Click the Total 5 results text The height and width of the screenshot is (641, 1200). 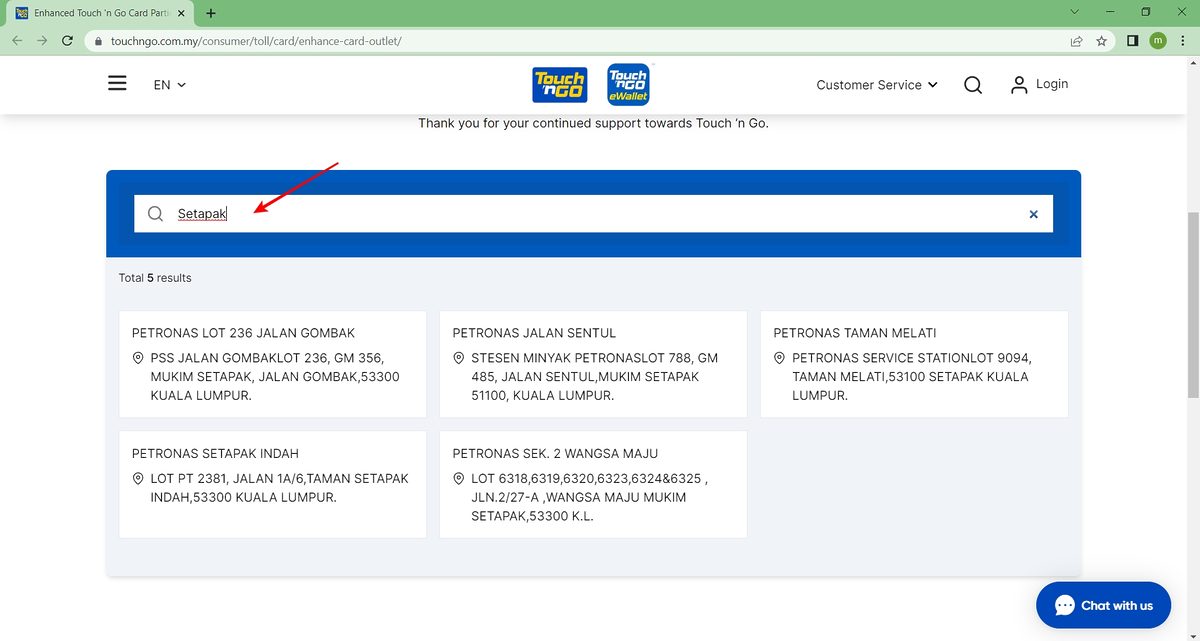(x=155, y=278)
